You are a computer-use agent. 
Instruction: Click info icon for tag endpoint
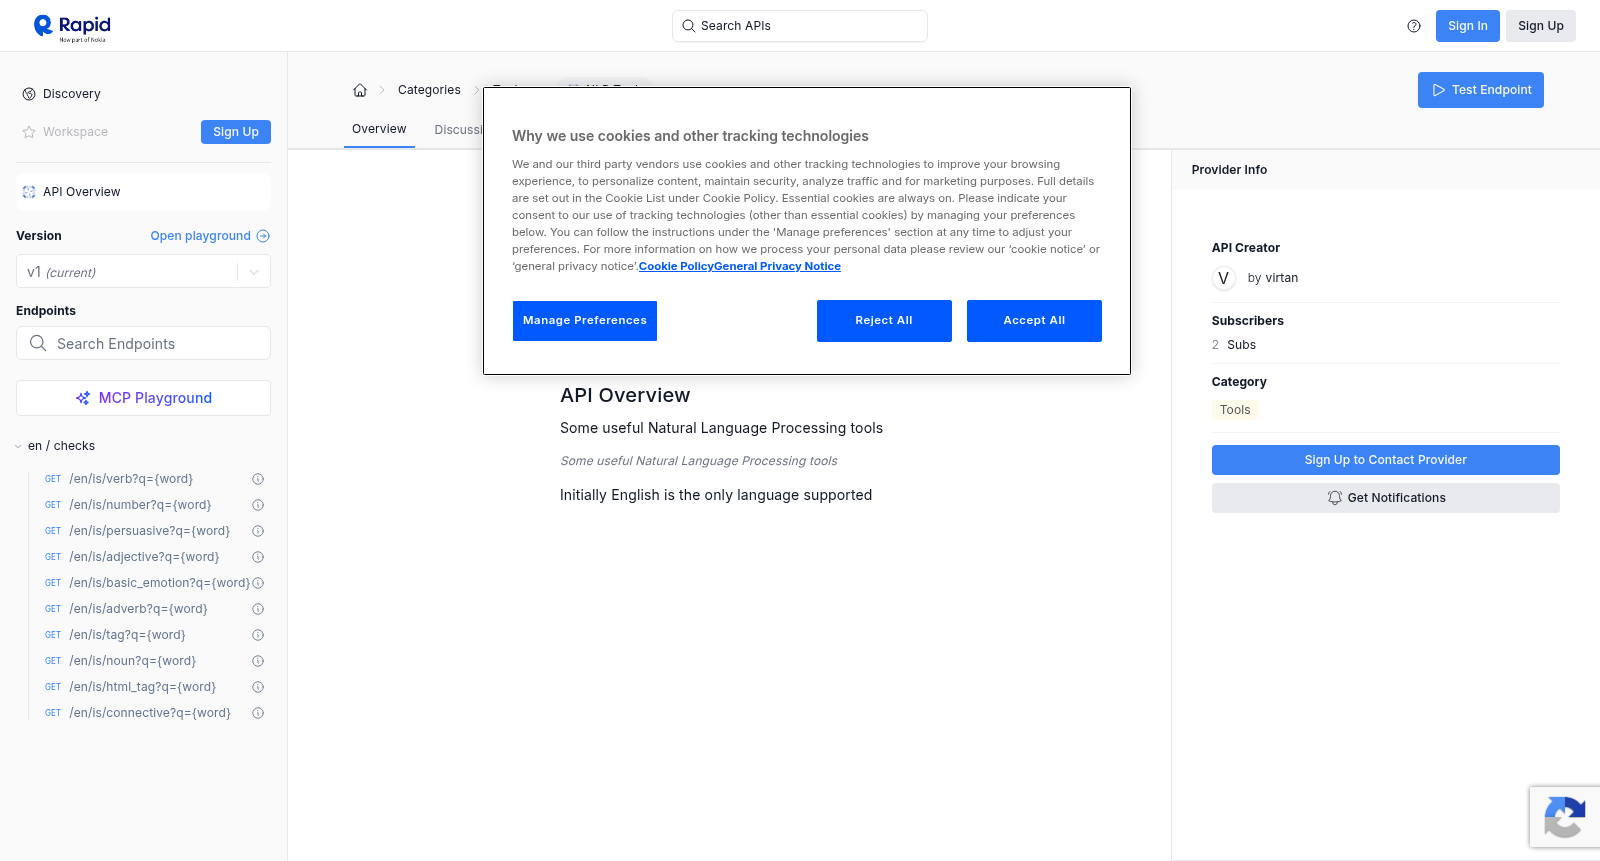tap(258, 635)
